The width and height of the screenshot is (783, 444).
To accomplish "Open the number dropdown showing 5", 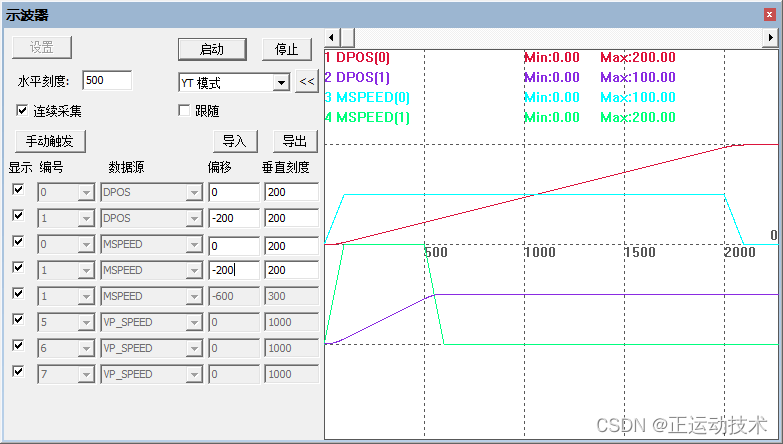I will coord(86,322).
